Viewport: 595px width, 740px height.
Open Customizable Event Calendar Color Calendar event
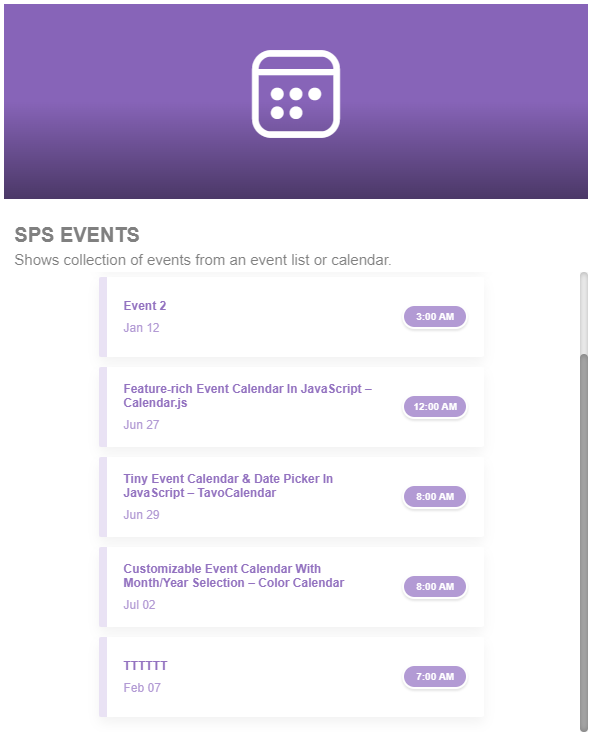(x=234, y=576)
